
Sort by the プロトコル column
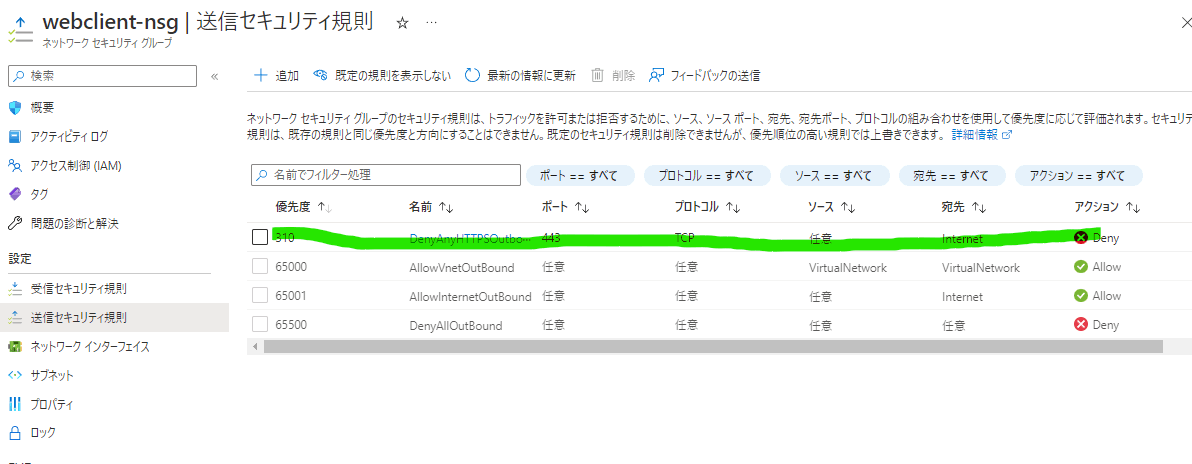point(708,207)
